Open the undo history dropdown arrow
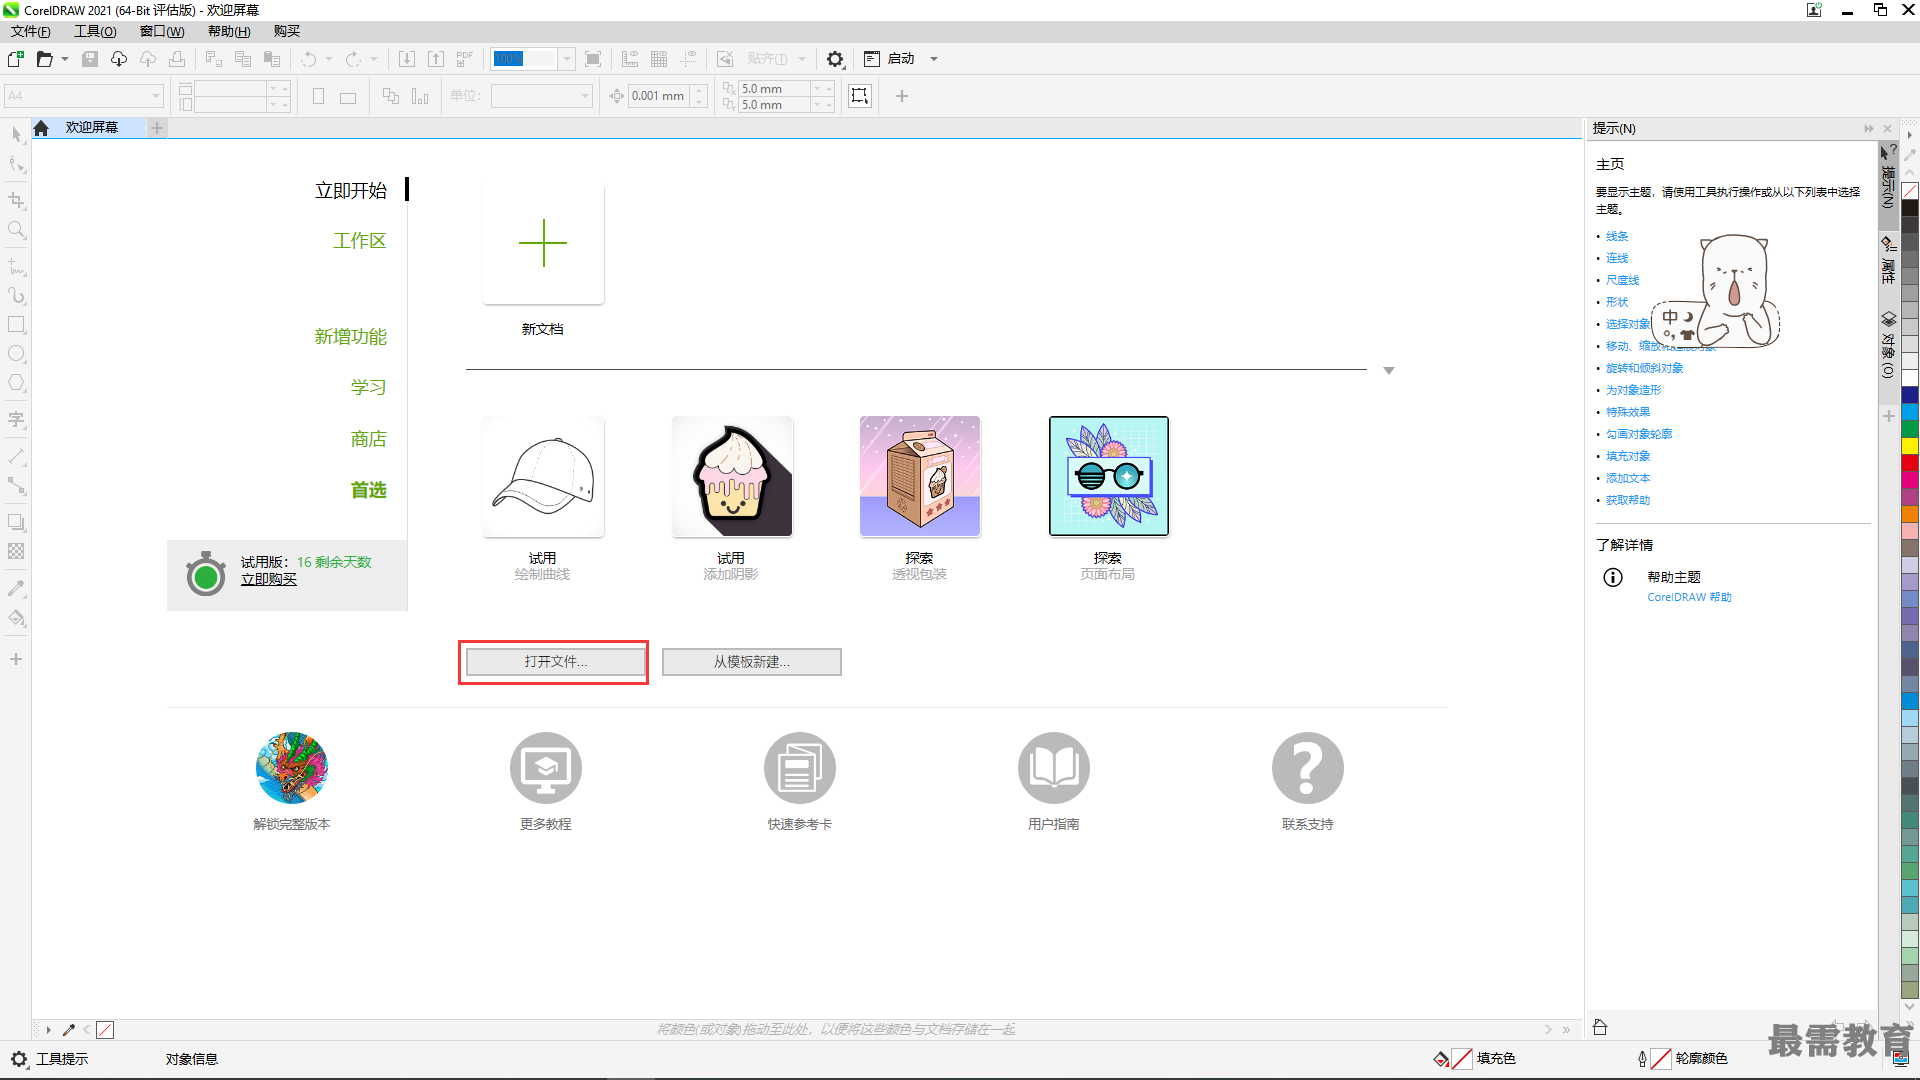 [329, 59]
